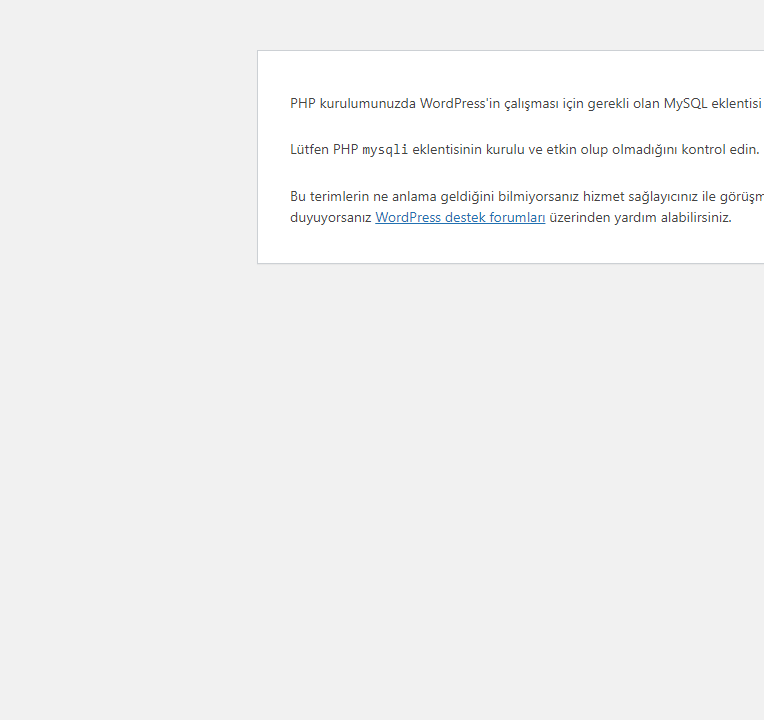This screenshot has height=720, width=764.
Task: Click the word MySQL in the error message
Action: pos(685,103)
